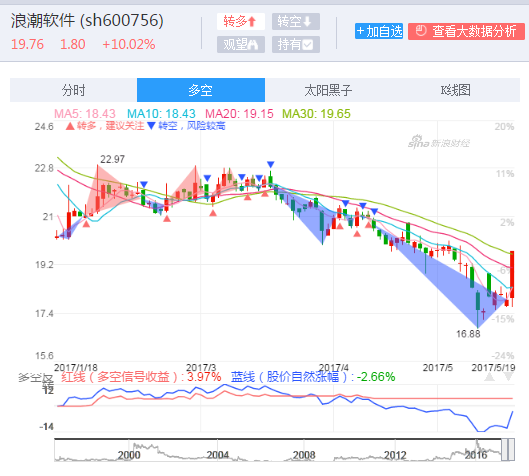Click the 红线（多空信号收益）3.97% legend
This screenshot has height=476, width=529.
[141, 376]
